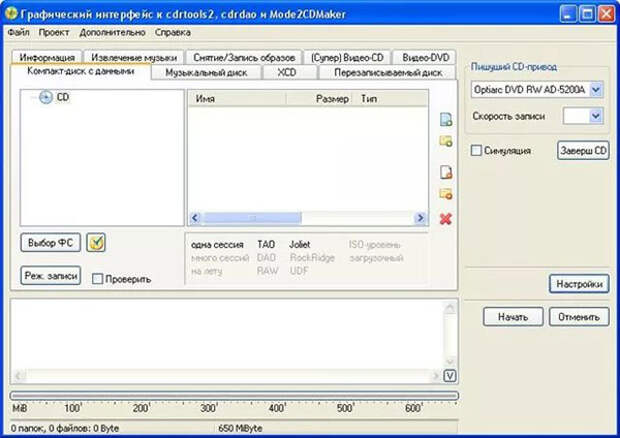Open the XCD tab
This screenshot has height=438, width=620.
coord(287,73)
